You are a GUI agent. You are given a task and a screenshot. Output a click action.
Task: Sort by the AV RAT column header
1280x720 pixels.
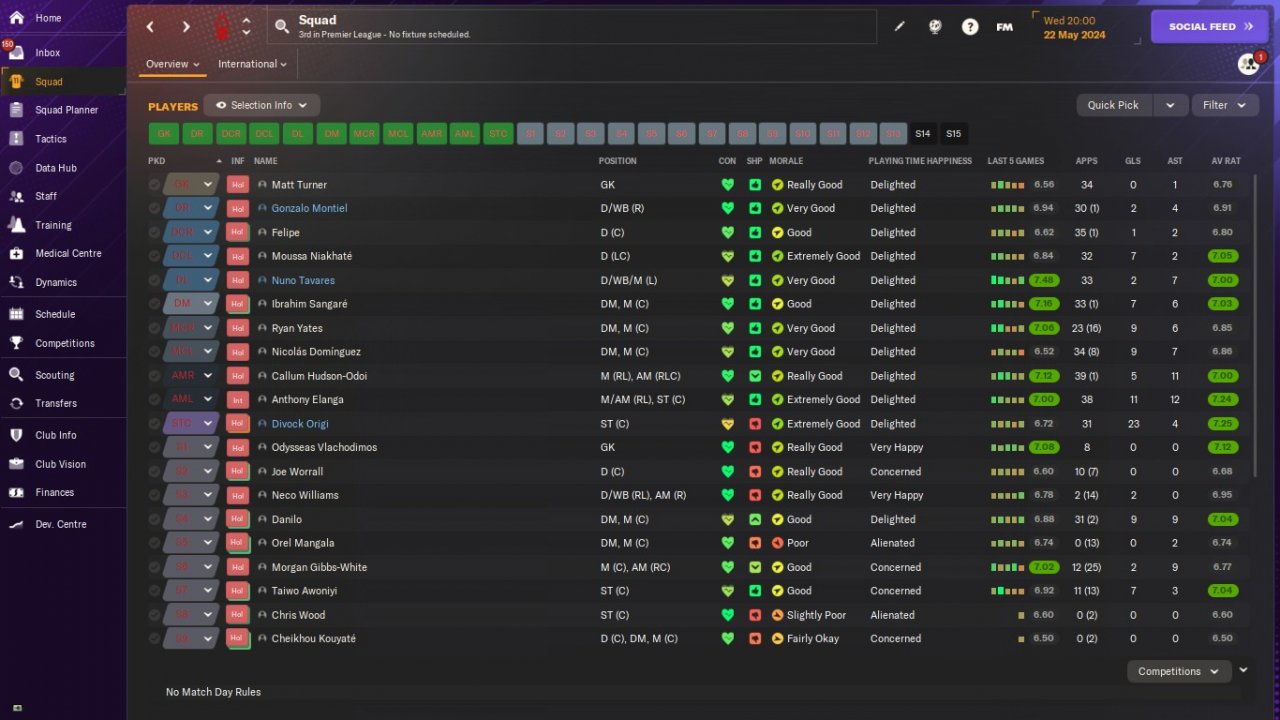(1225, 161)
